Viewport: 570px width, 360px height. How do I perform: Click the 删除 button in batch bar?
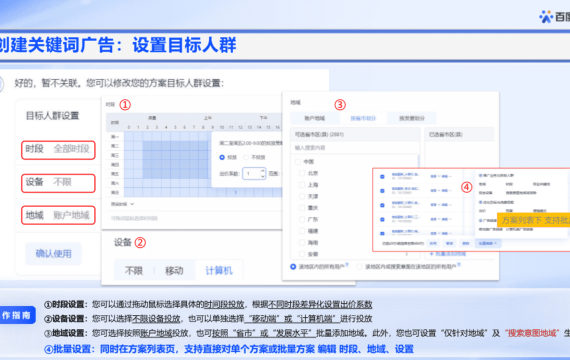(x=466, y=243)
